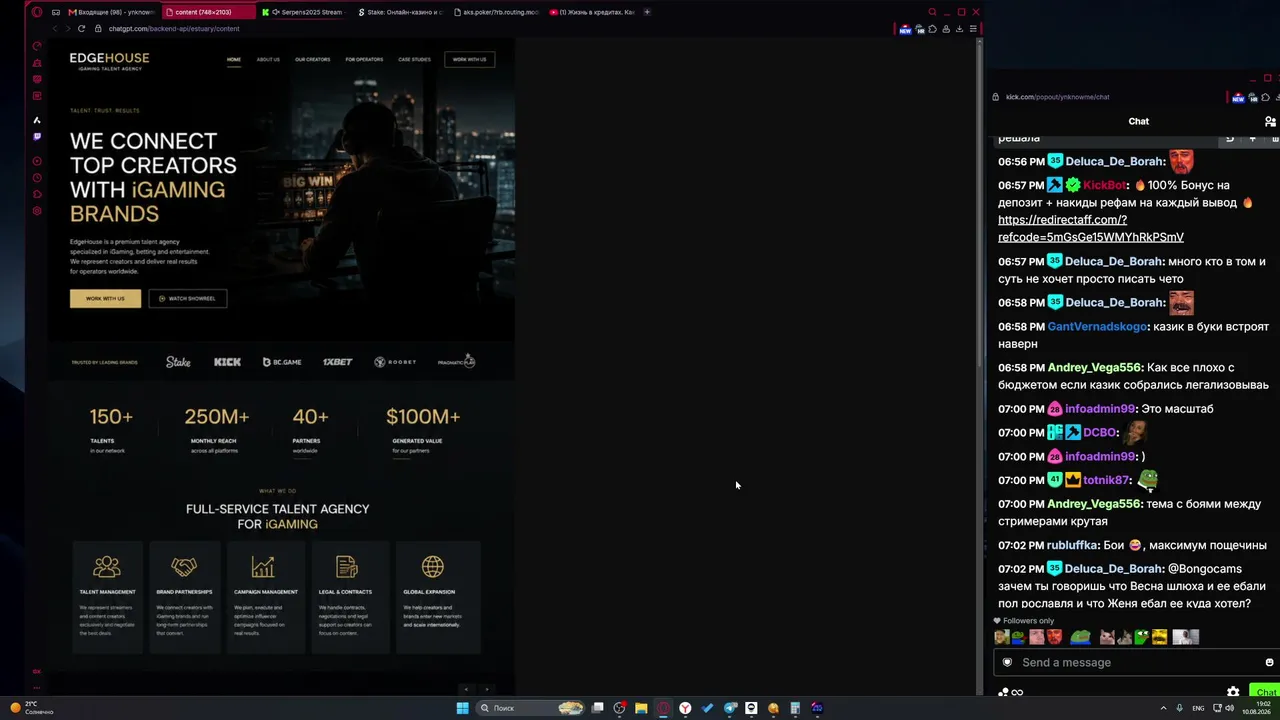This screenshot has width=1280, height=720.
Task: Switch to the aks.poker tab
Action: tap(496, 12)
